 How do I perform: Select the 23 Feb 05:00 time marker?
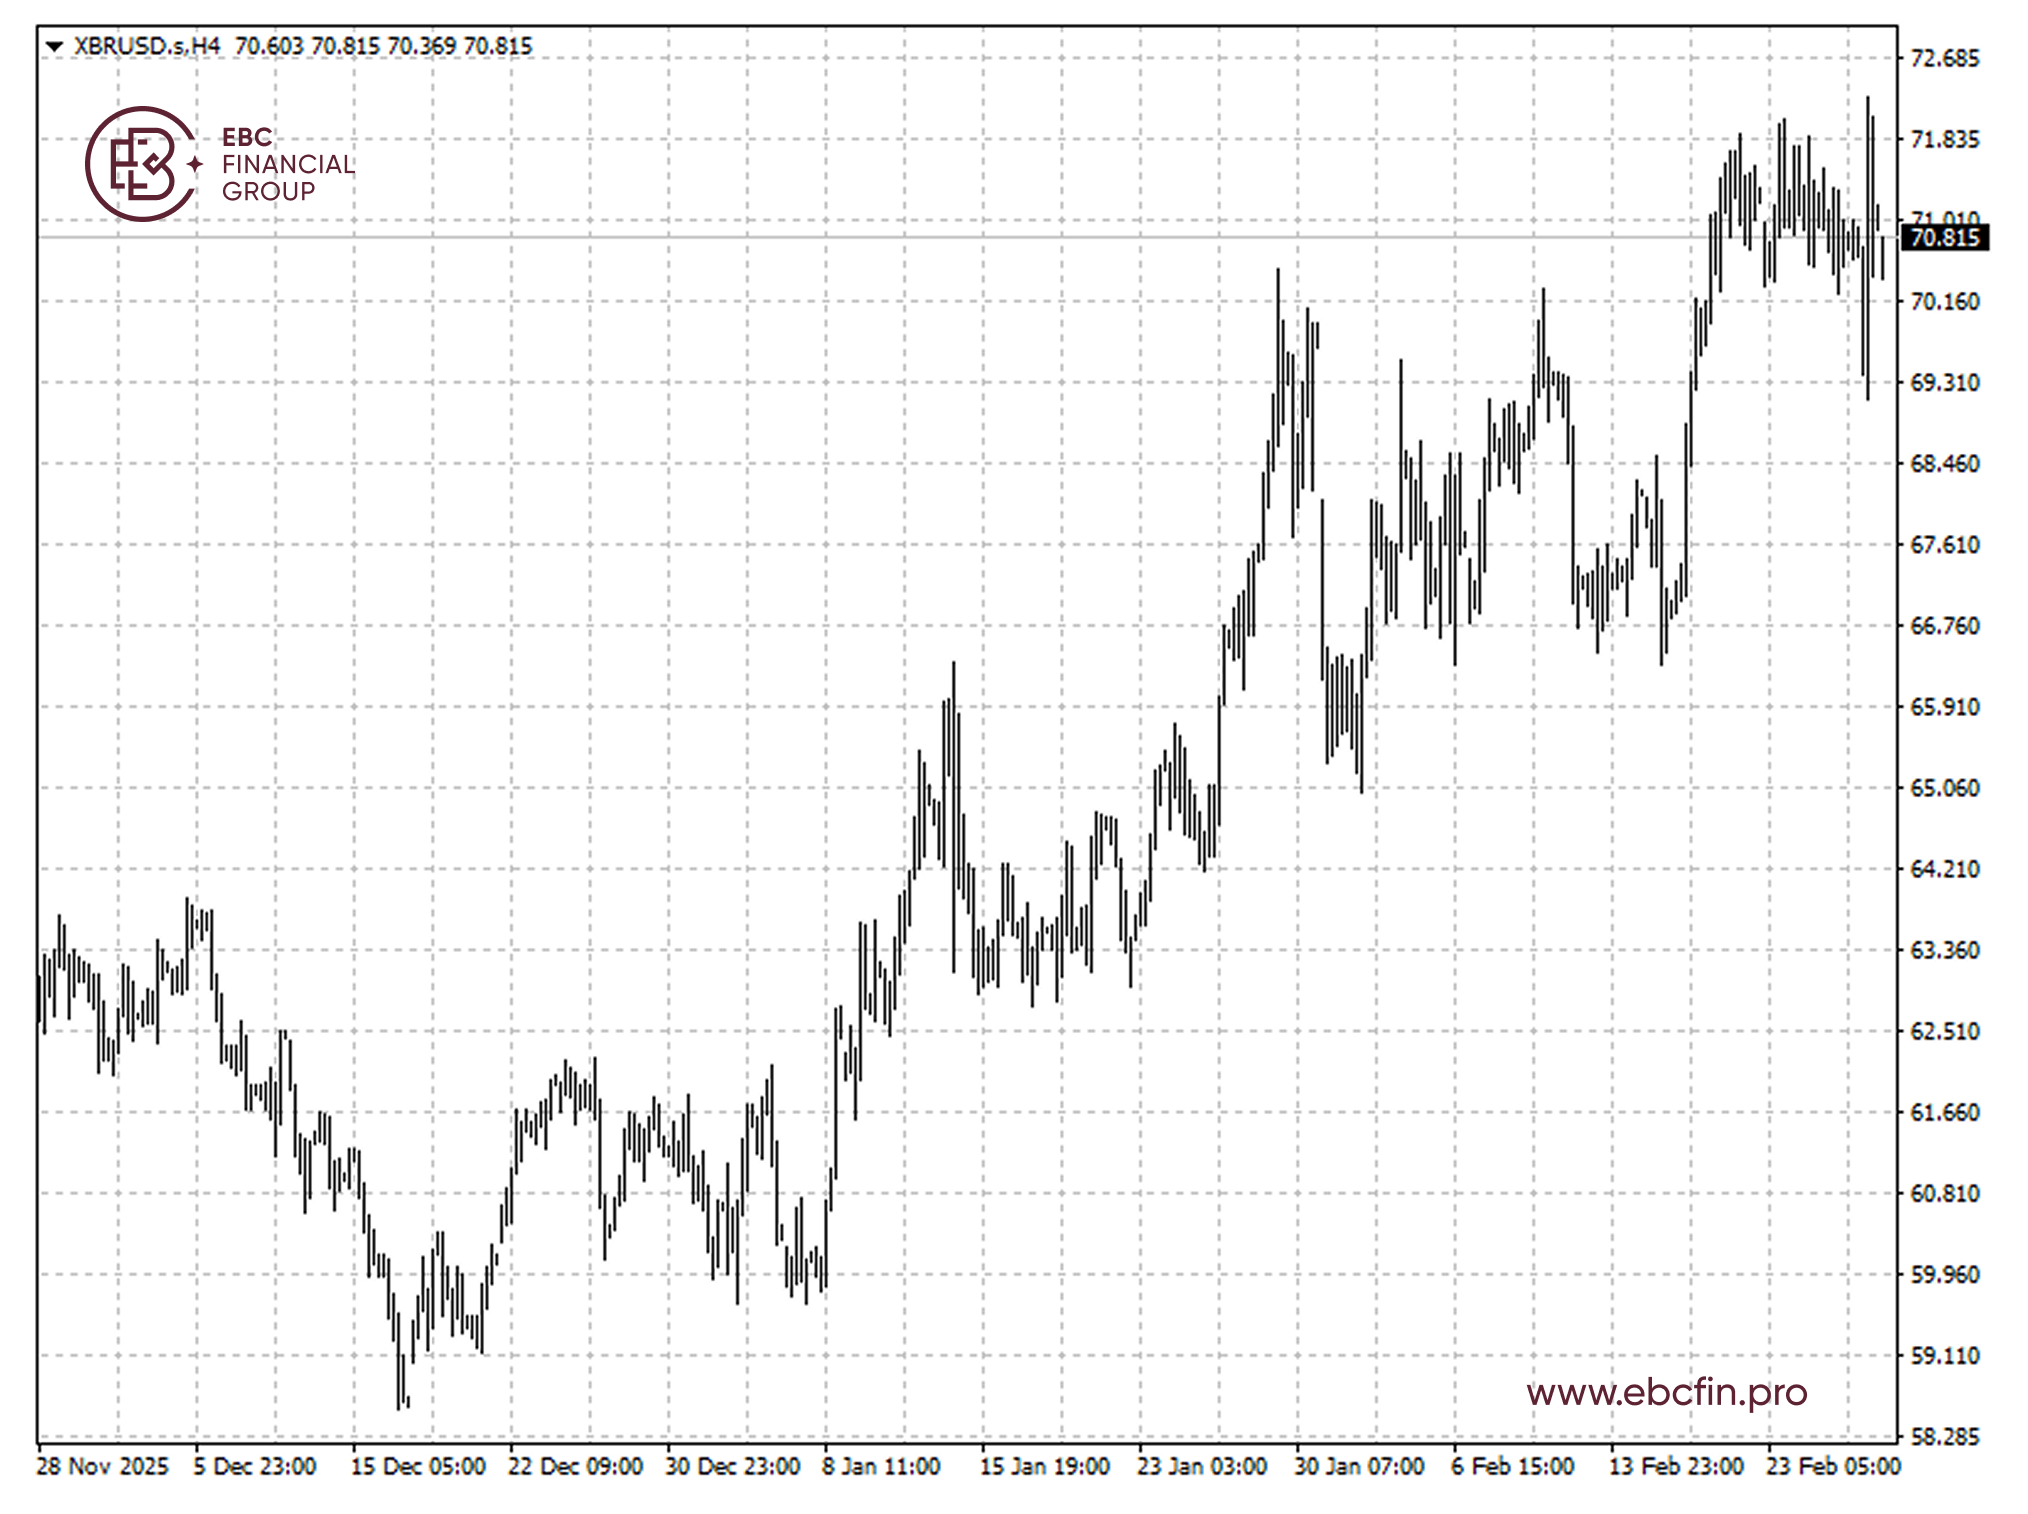click(x=1832, y=1466)
